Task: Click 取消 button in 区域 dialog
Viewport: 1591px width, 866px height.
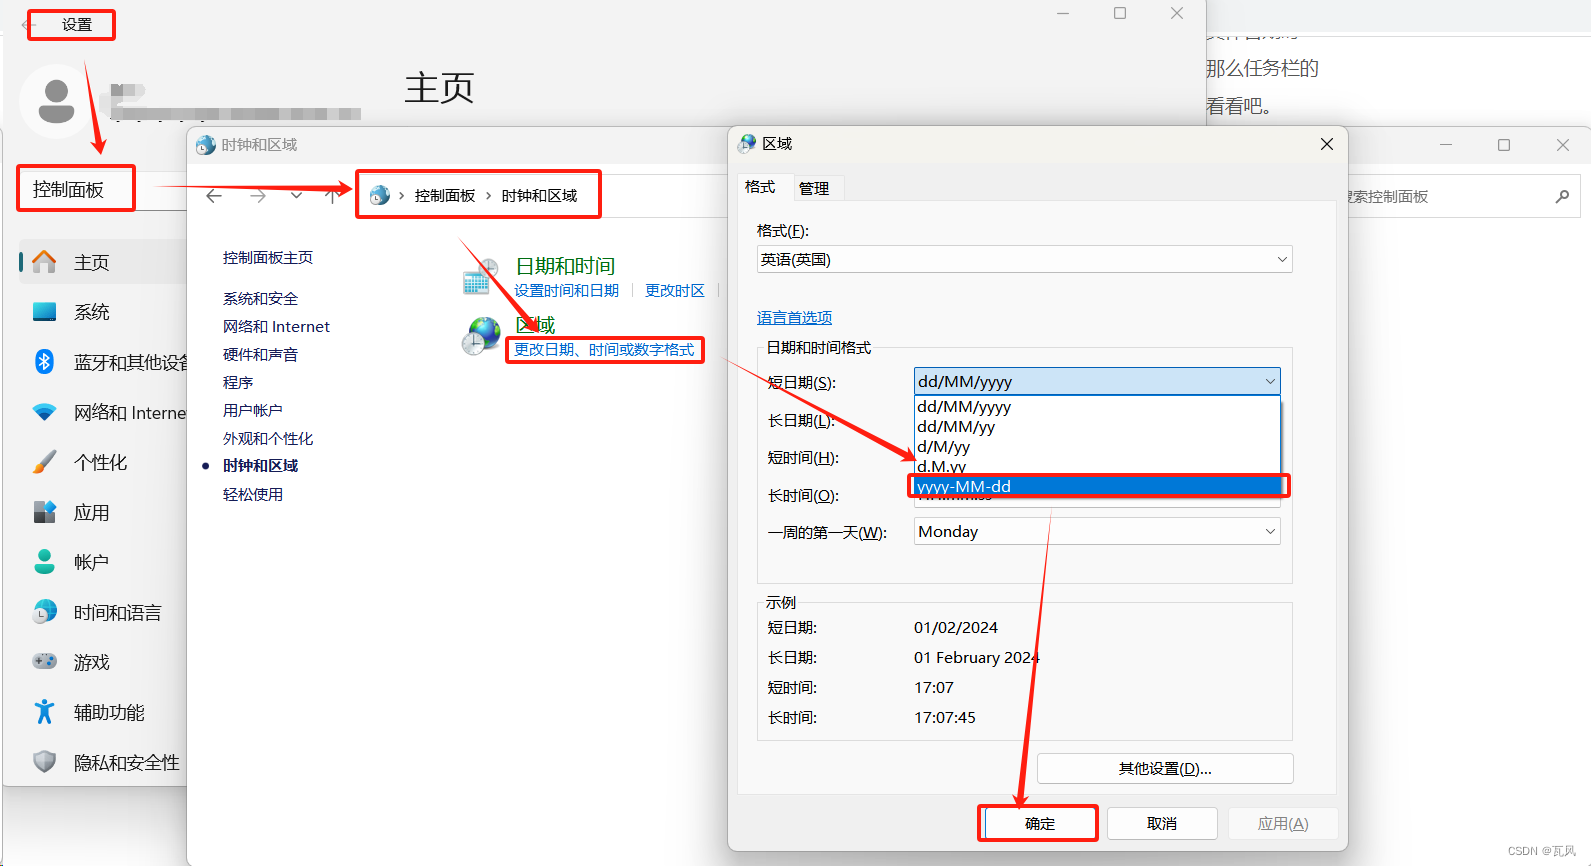Action: (1162, 824)
